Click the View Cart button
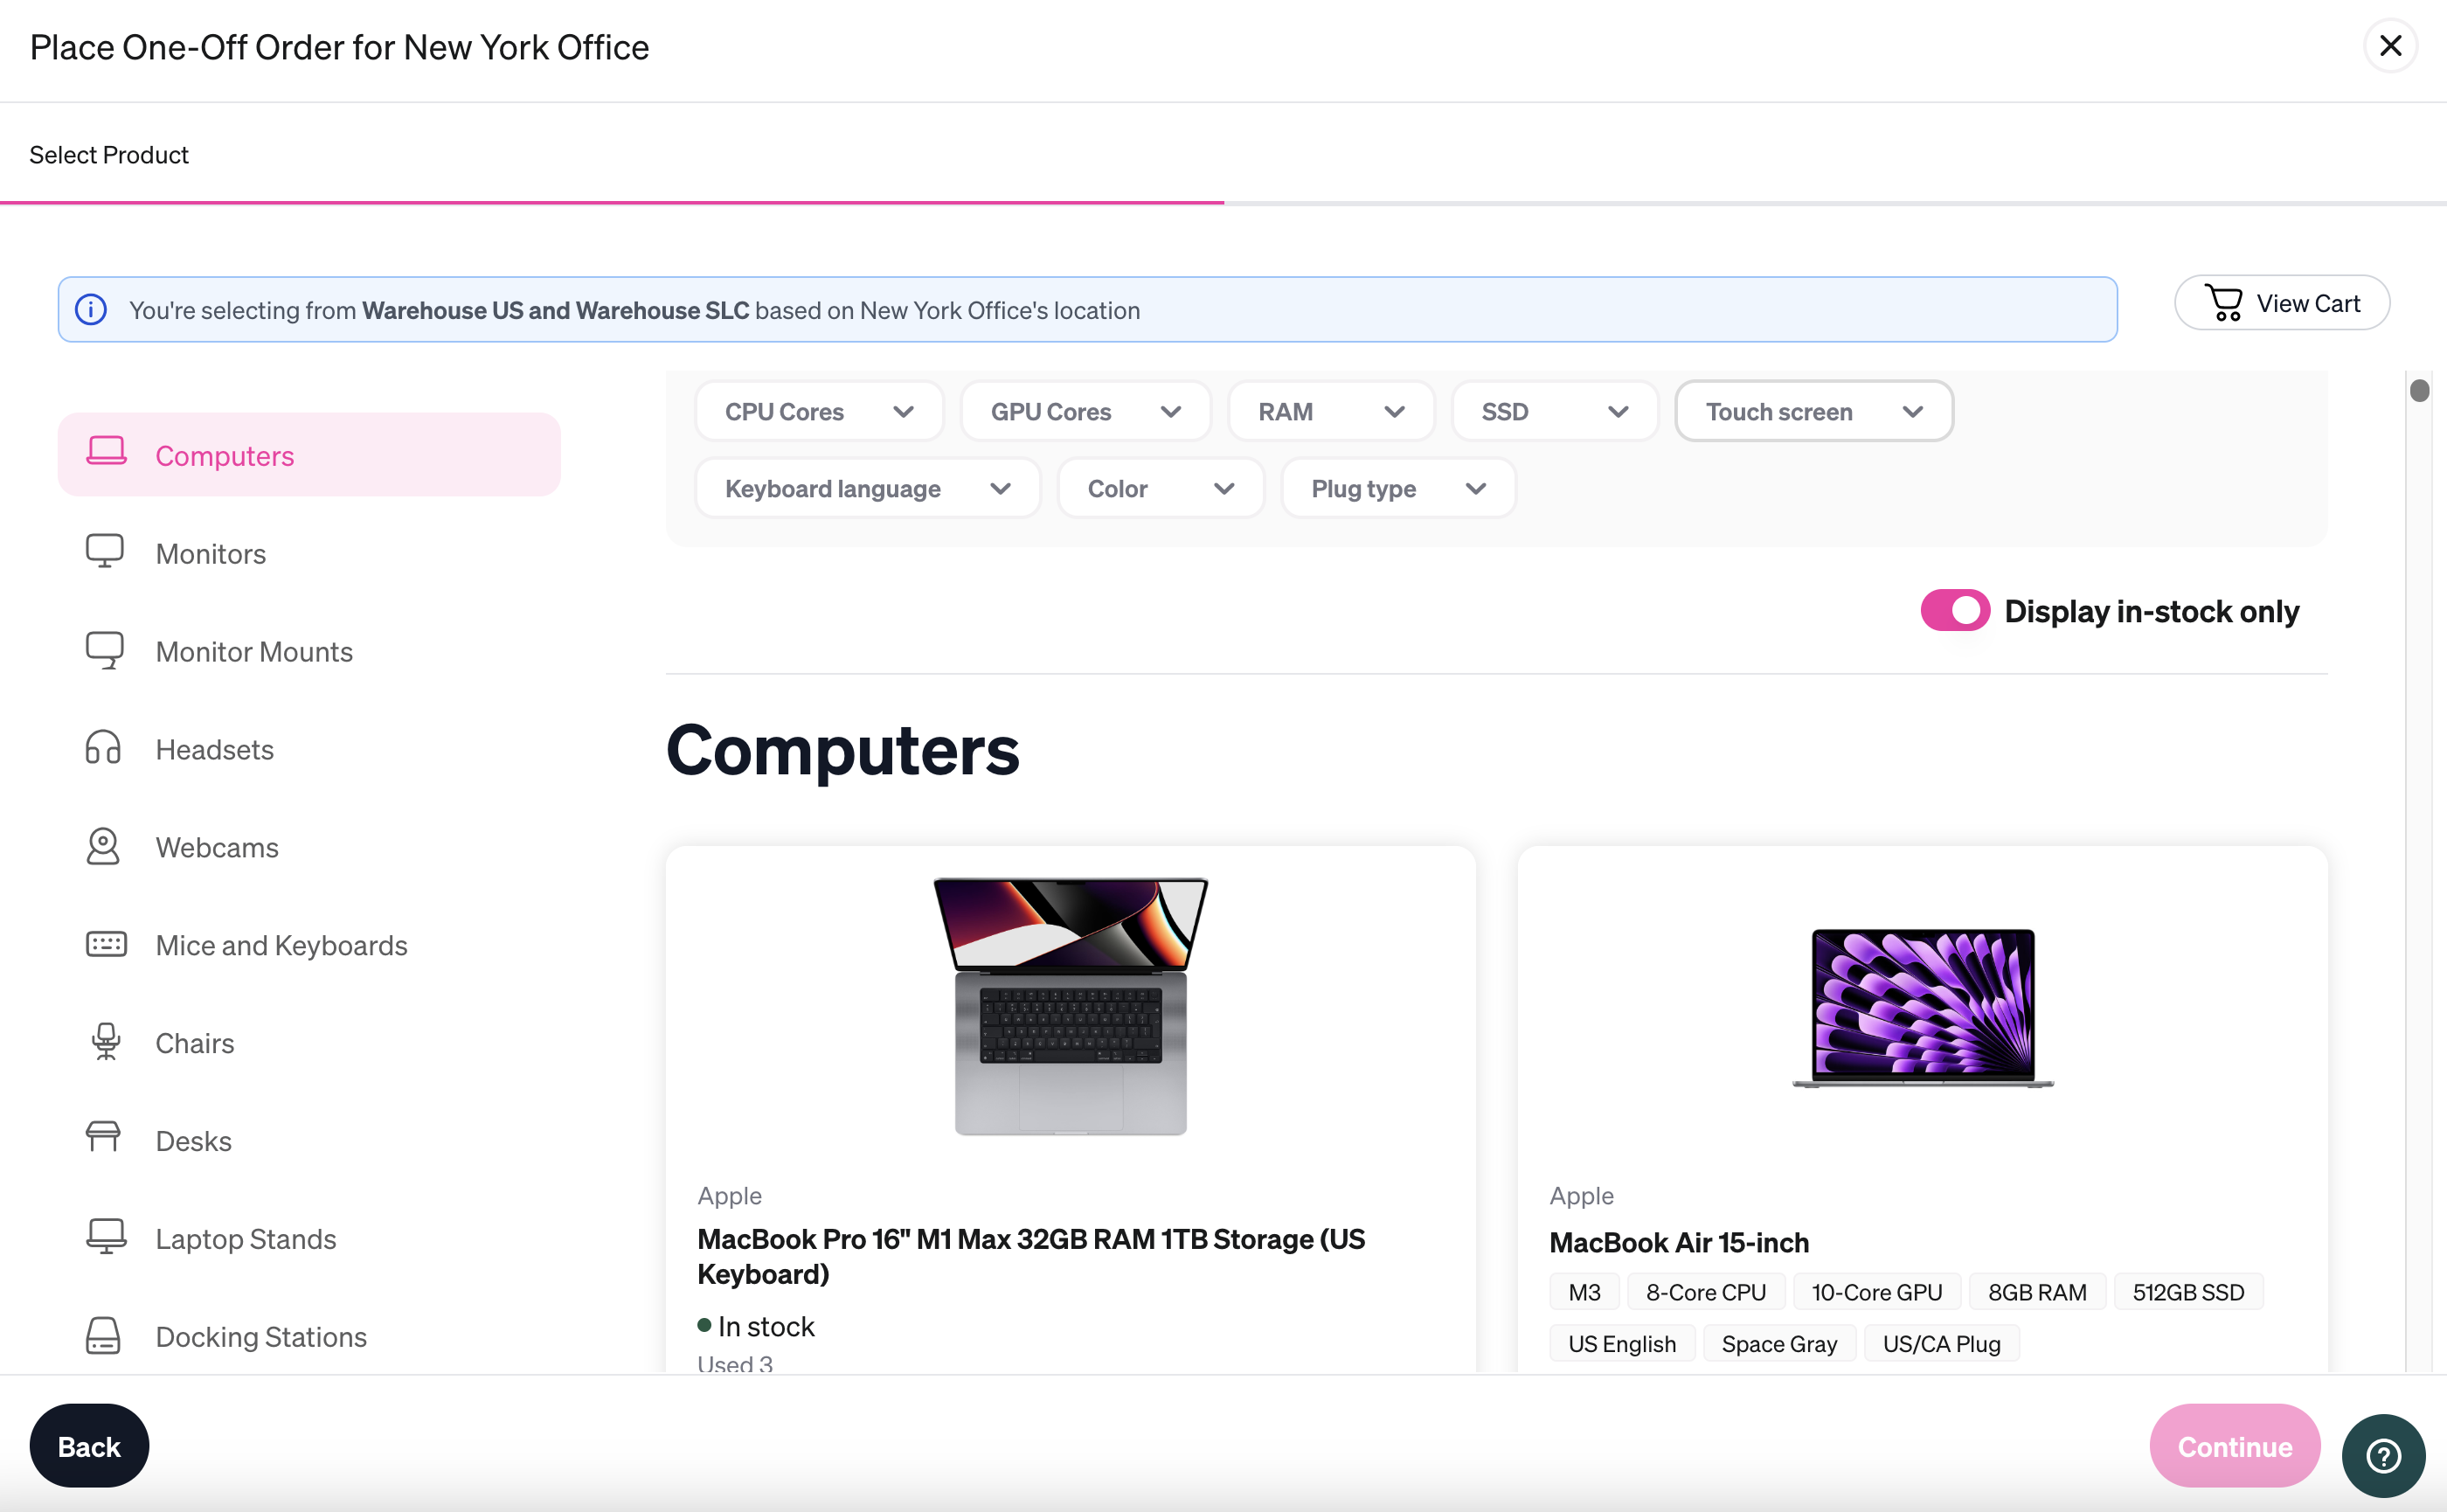Image resolution: width=2447 pixels, height=1512 pixels. pos(2282,303)
